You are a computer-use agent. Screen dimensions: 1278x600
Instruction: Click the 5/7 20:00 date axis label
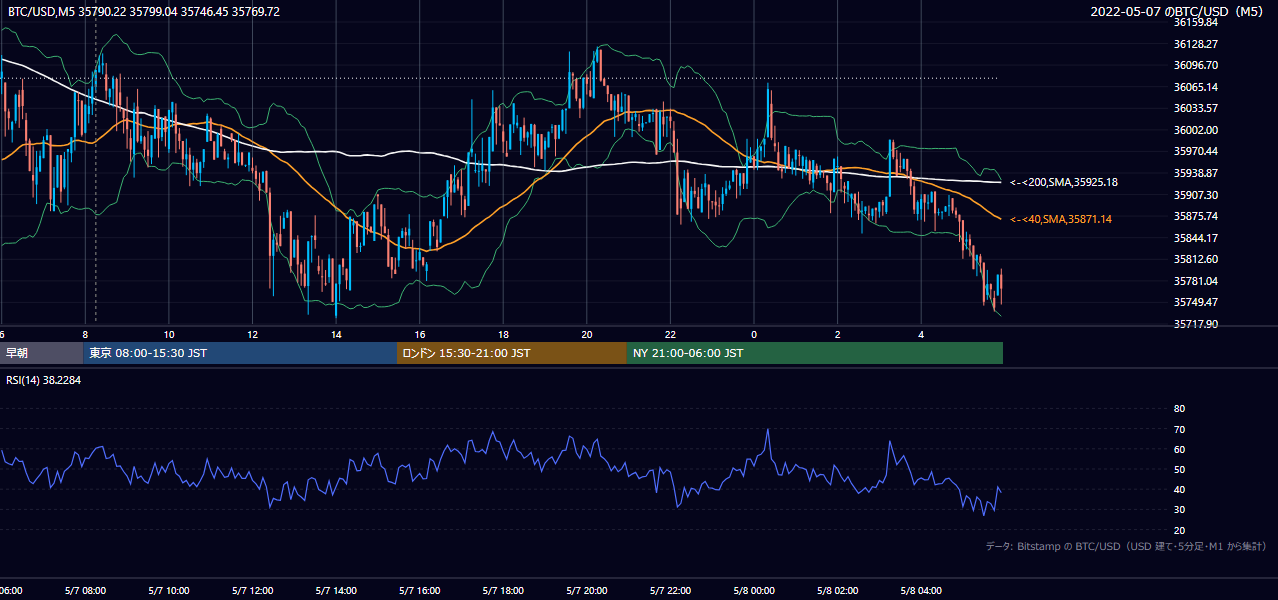pos(586,591)
